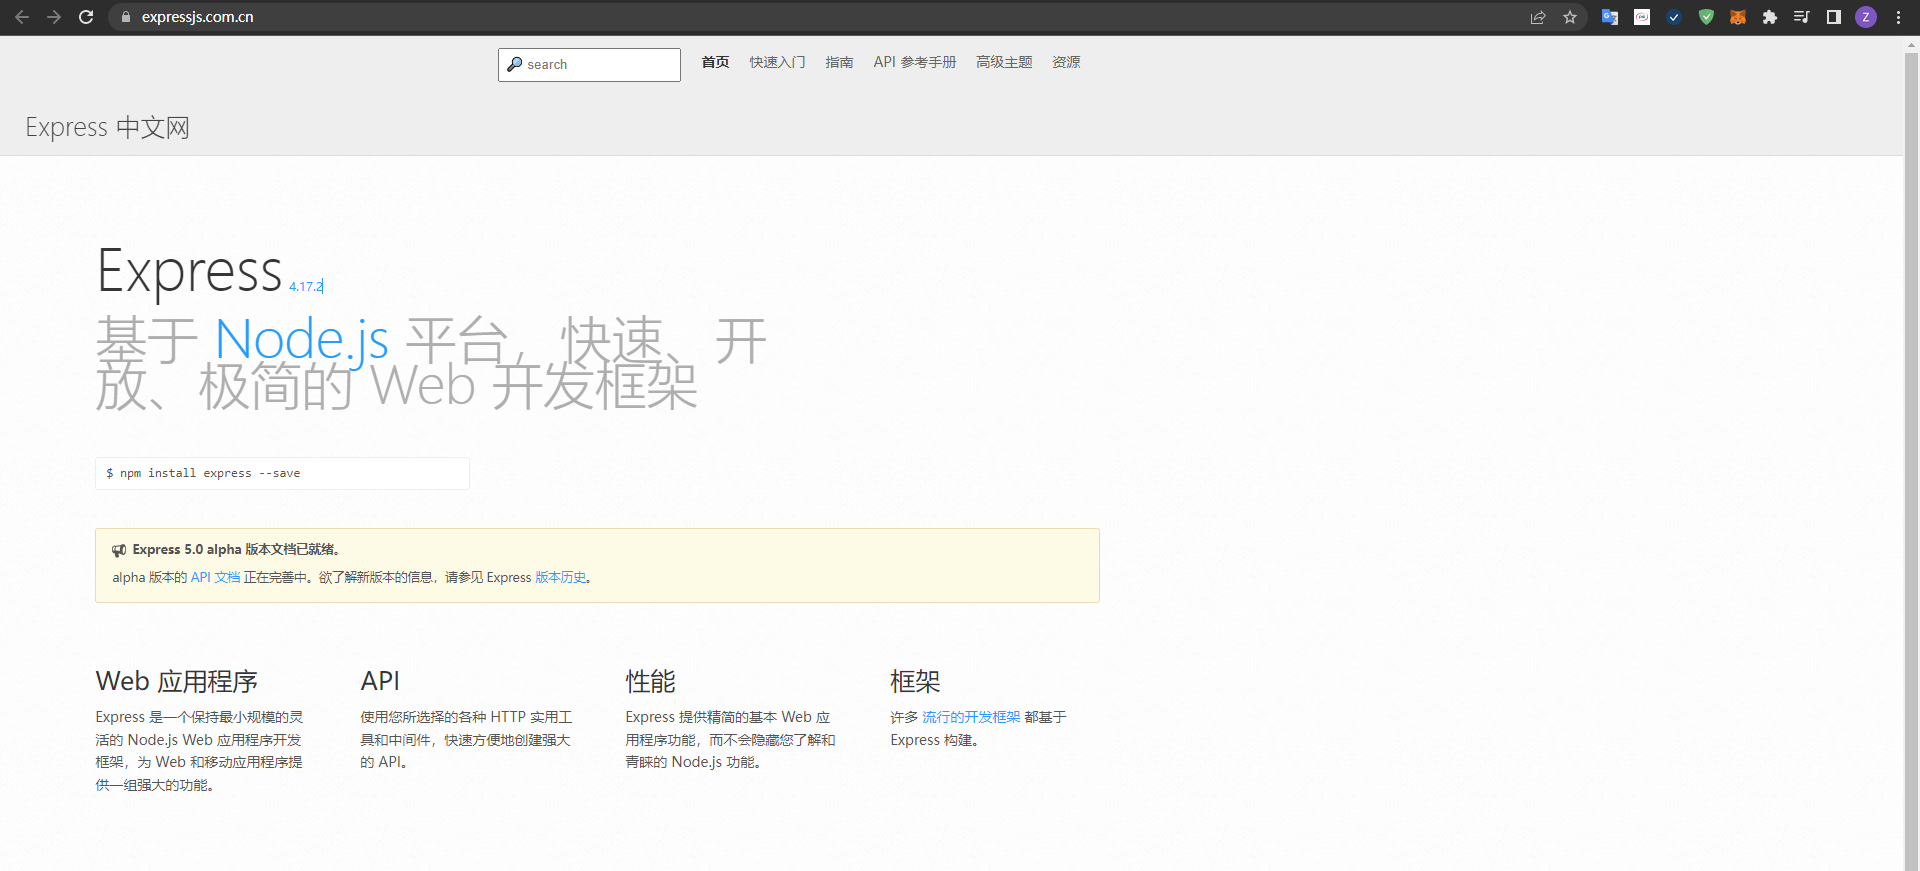
Task: Open the green shield AdGuard extension
Action: coord(1706,17)
